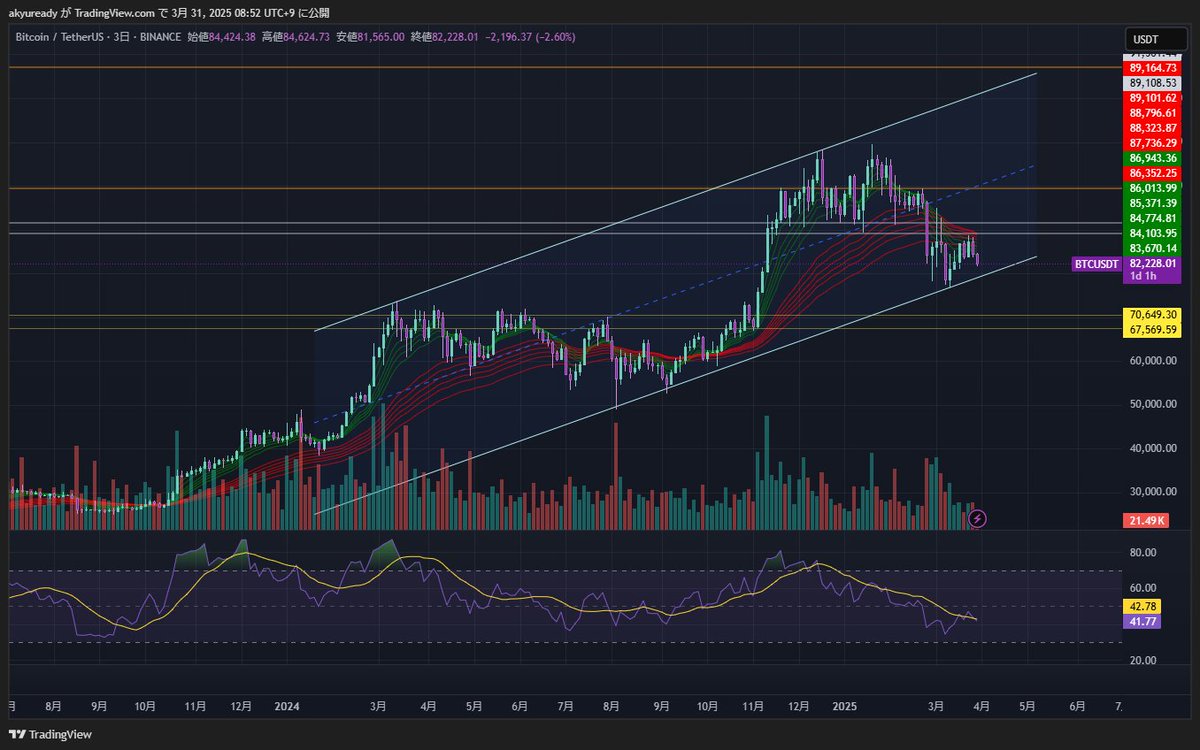Click the 60,000.00 price axis tick
The height and width of the screenshot is (750, 1200).
1151,361
